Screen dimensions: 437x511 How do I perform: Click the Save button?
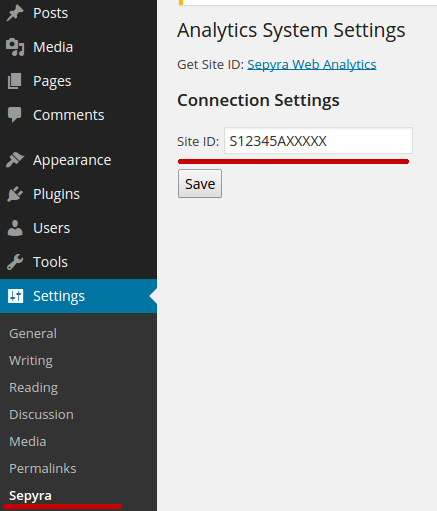200,184
